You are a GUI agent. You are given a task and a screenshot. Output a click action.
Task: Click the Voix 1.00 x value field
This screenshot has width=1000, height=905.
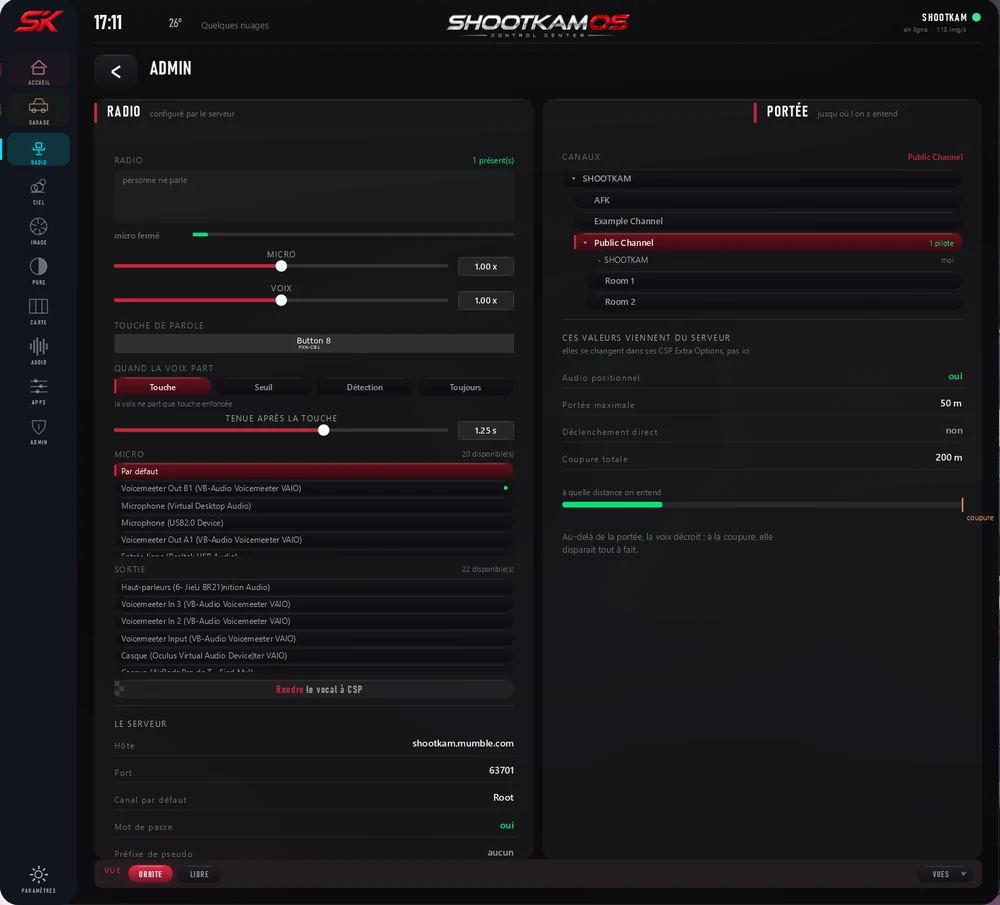coord(486,300)
